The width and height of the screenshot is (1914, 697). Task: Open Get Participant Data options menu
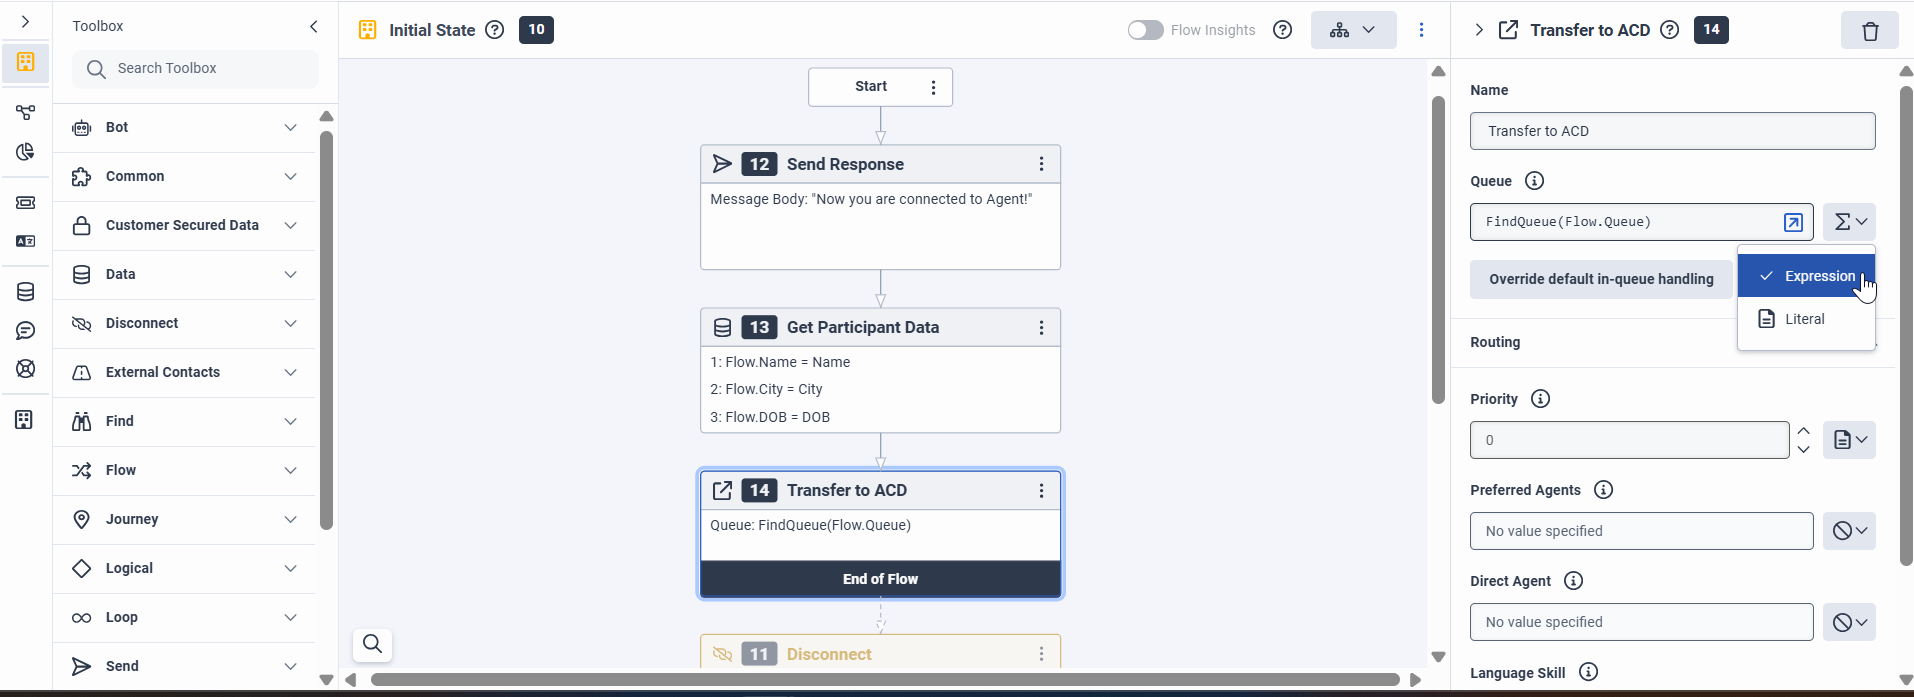[1041, 327]
